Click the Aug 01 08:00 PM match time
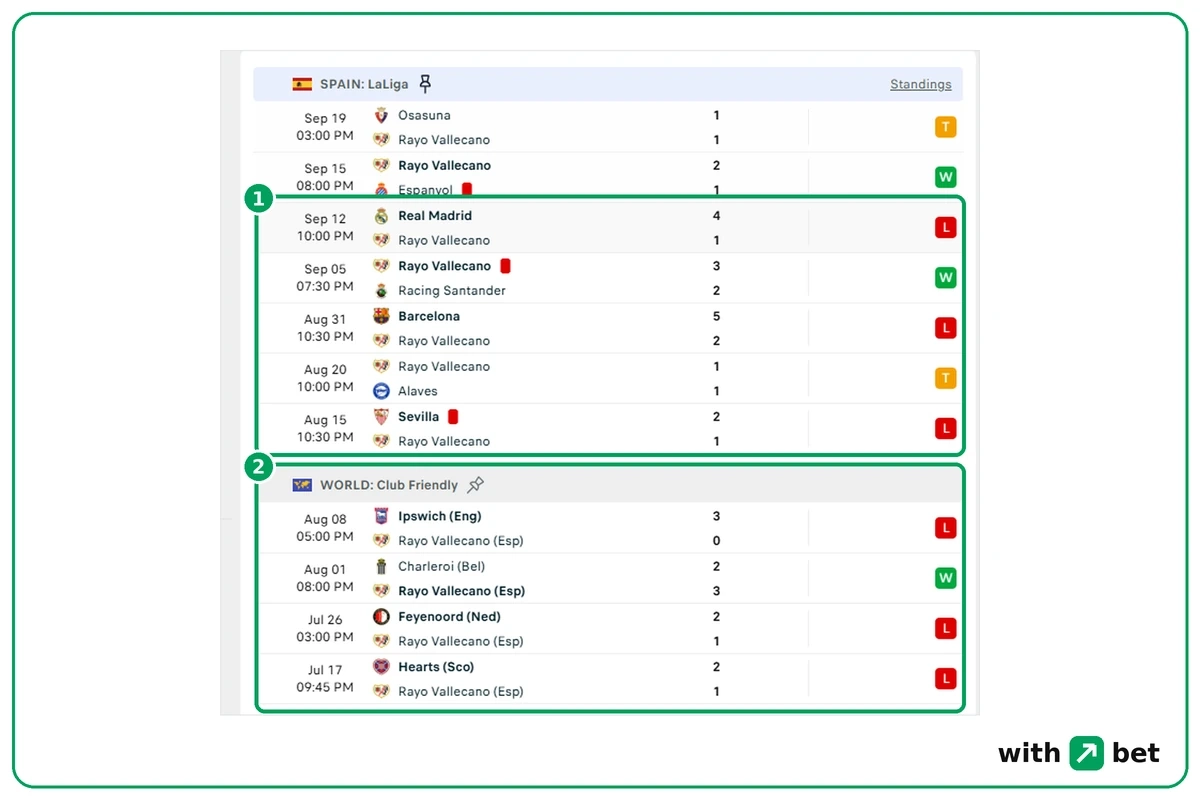 (325, 578)
